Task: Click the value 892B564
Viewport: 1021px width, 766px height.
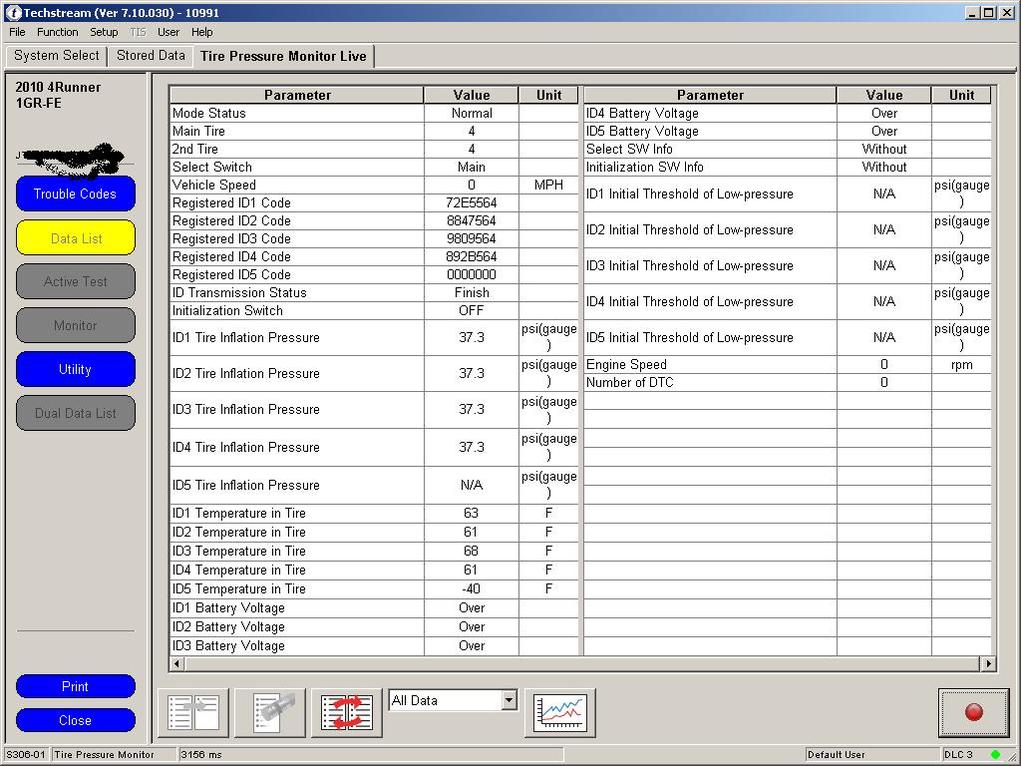Action: click(x=471, y=257)
